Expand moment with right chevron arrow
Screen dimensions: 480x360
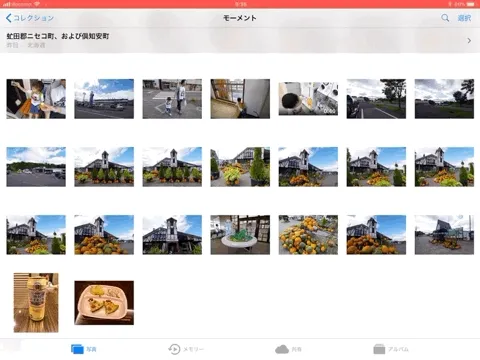coord(469,41)
